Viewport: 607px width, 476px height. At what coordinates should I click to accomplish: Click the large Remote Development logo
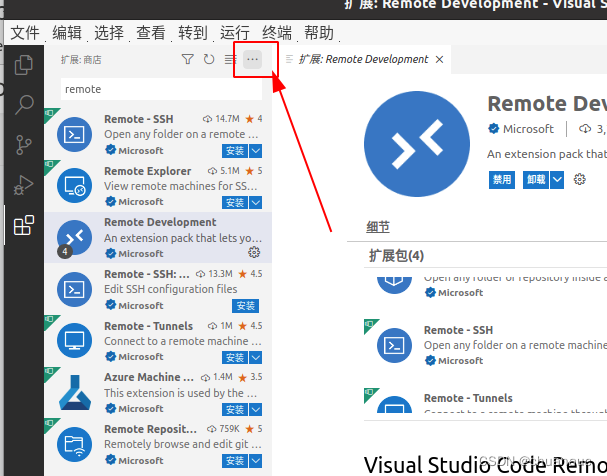coord(417,144)
